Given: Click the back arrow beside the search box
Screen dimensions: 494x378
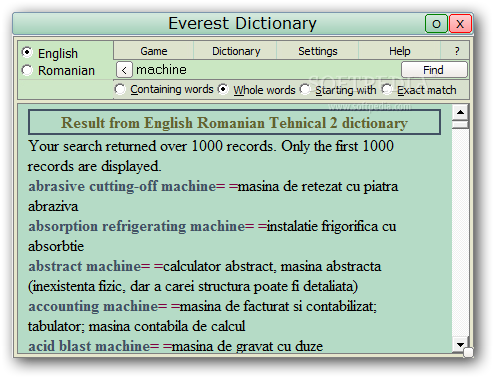Looking at the screenshot, I should (124, 70).
